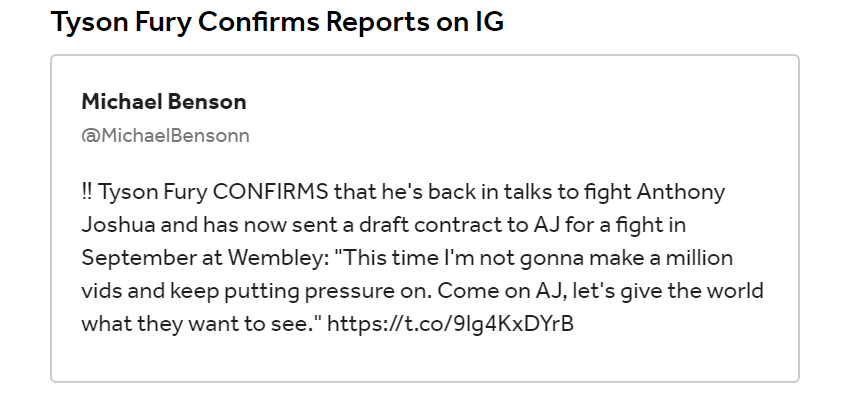Click the word September in the tweet
The image size is (843, 406).
tap(139, 259)
